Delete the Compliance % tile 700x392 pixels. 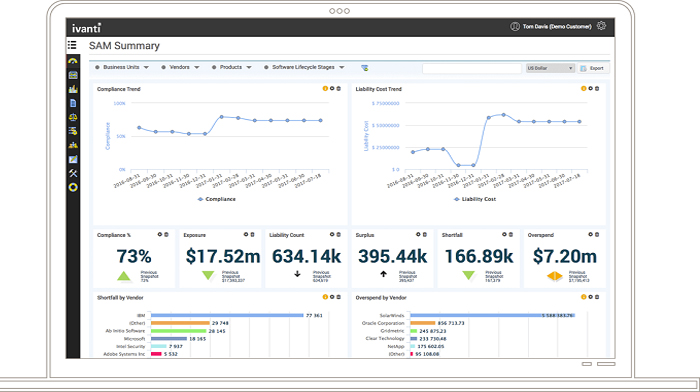(x=166, y=234)
